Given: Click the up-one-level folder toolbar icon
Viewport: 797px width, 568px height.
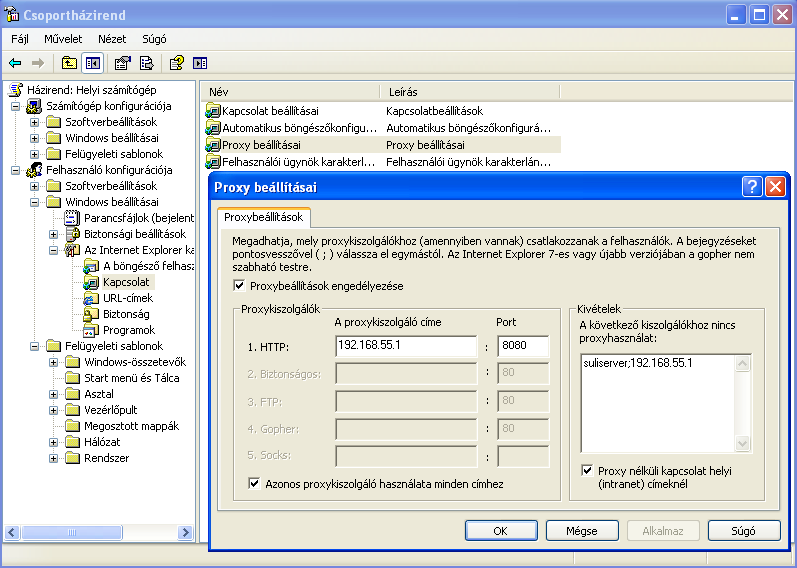Looking at the screenshot, I should click(69, 63).
